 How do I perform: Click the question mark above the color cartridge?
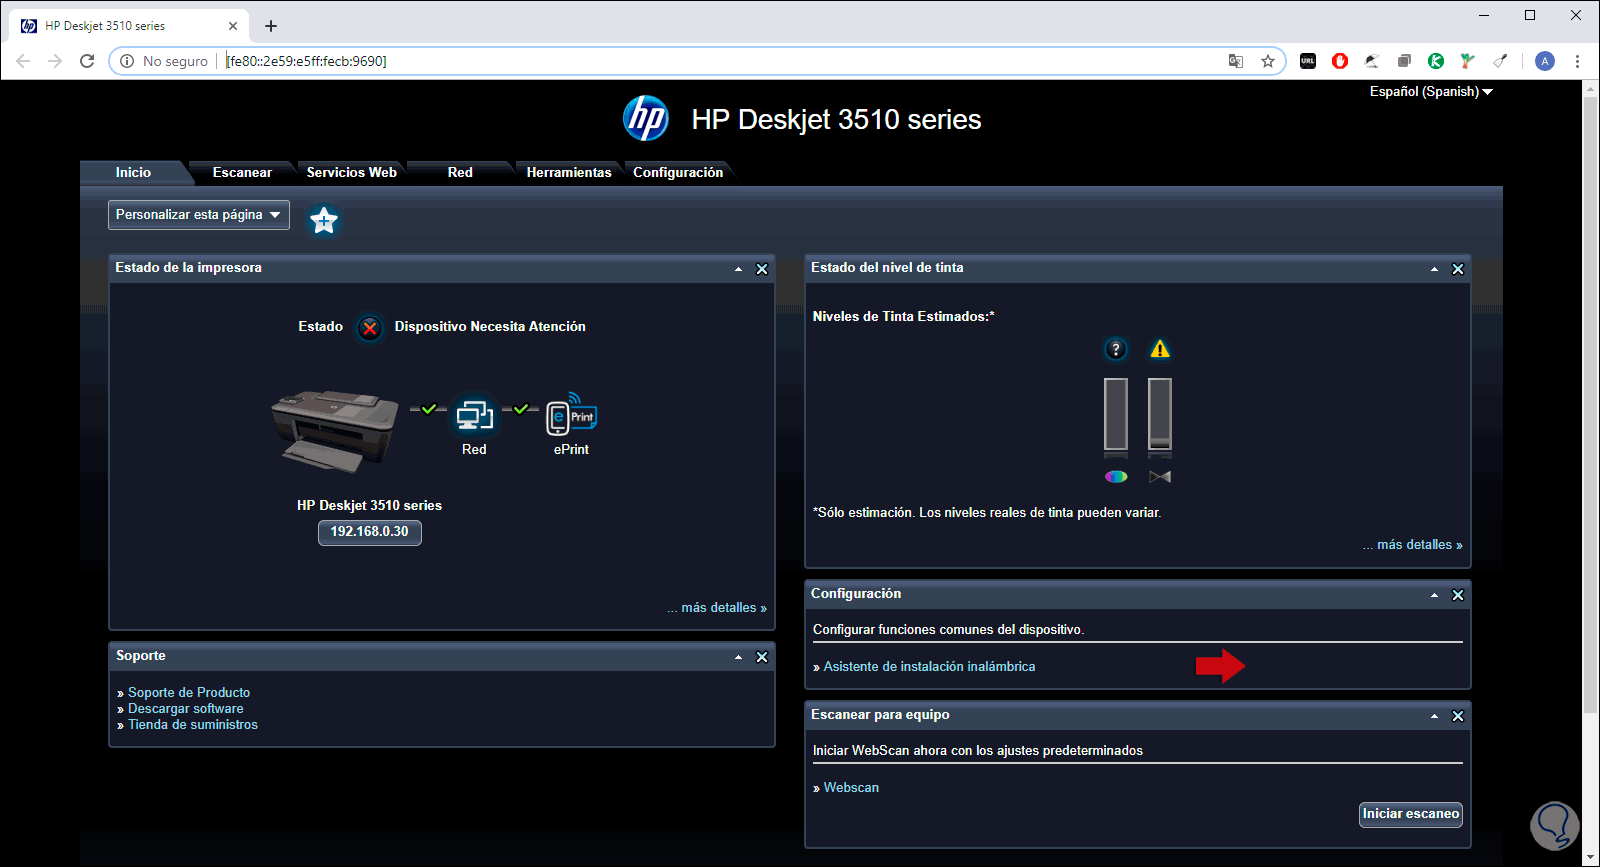[1116, 349]
